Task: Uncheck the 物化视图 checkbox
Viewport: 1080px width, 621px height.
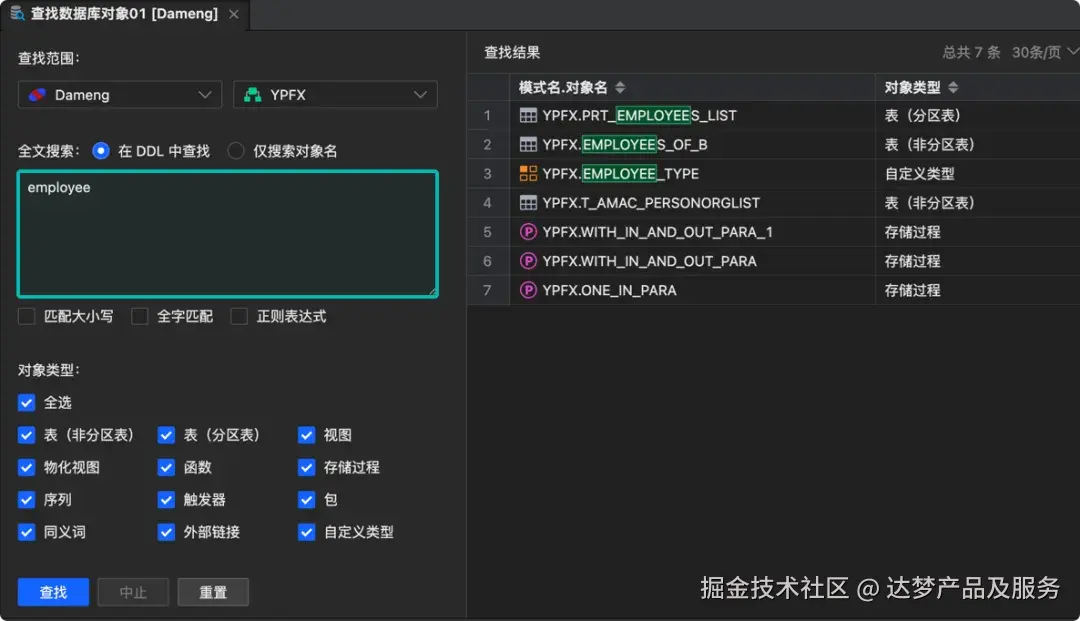Action: (26, 467)
